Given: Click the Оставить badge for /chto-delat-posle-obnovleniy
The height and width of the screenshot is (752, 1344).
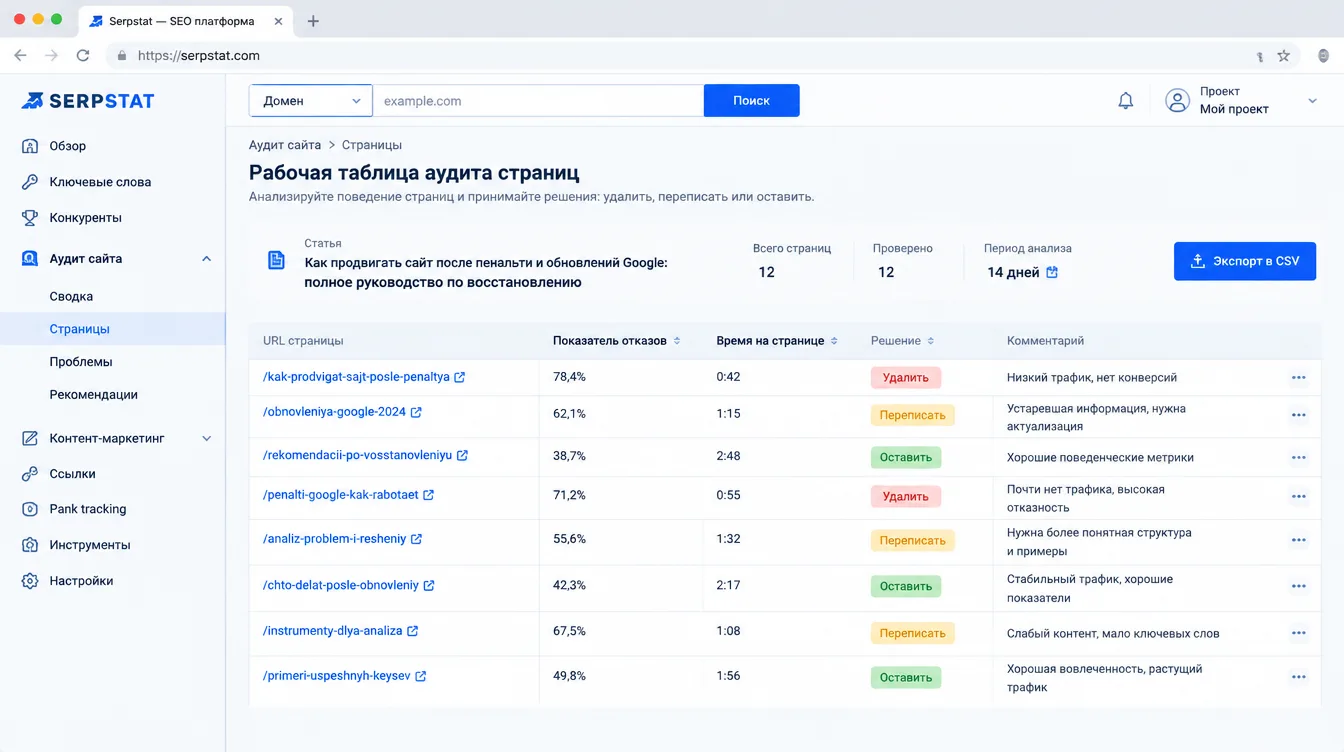Looking at the screenshot, I should click(906, 587).
